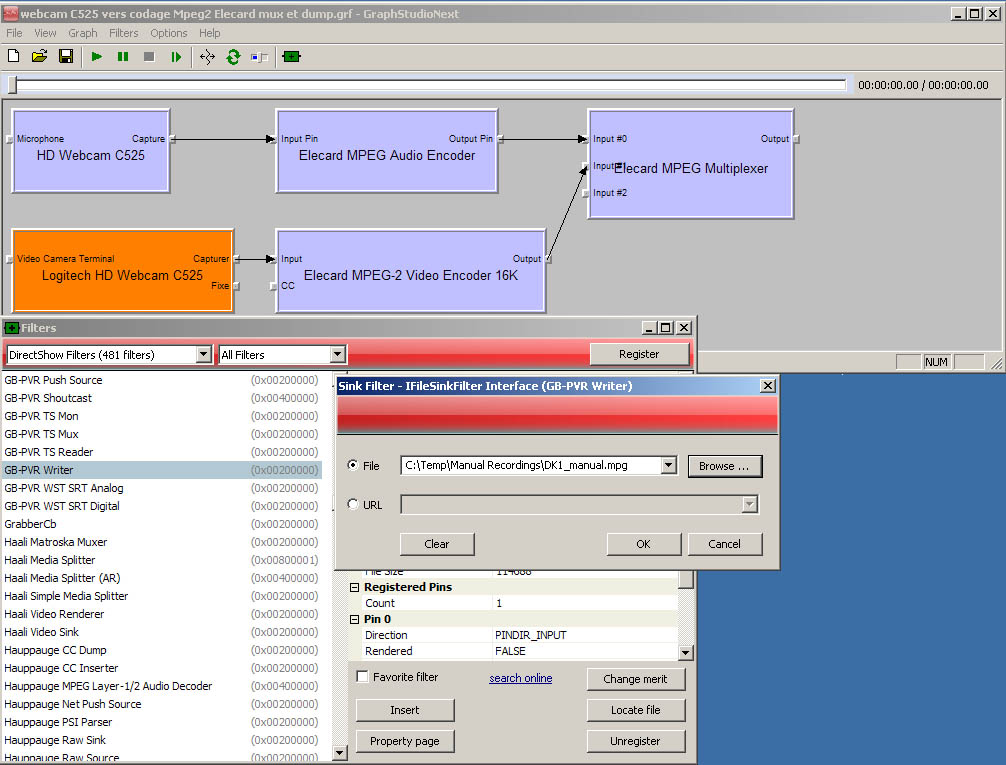Open the View menu
The image size is (1006, 765).
pos(45,33)
